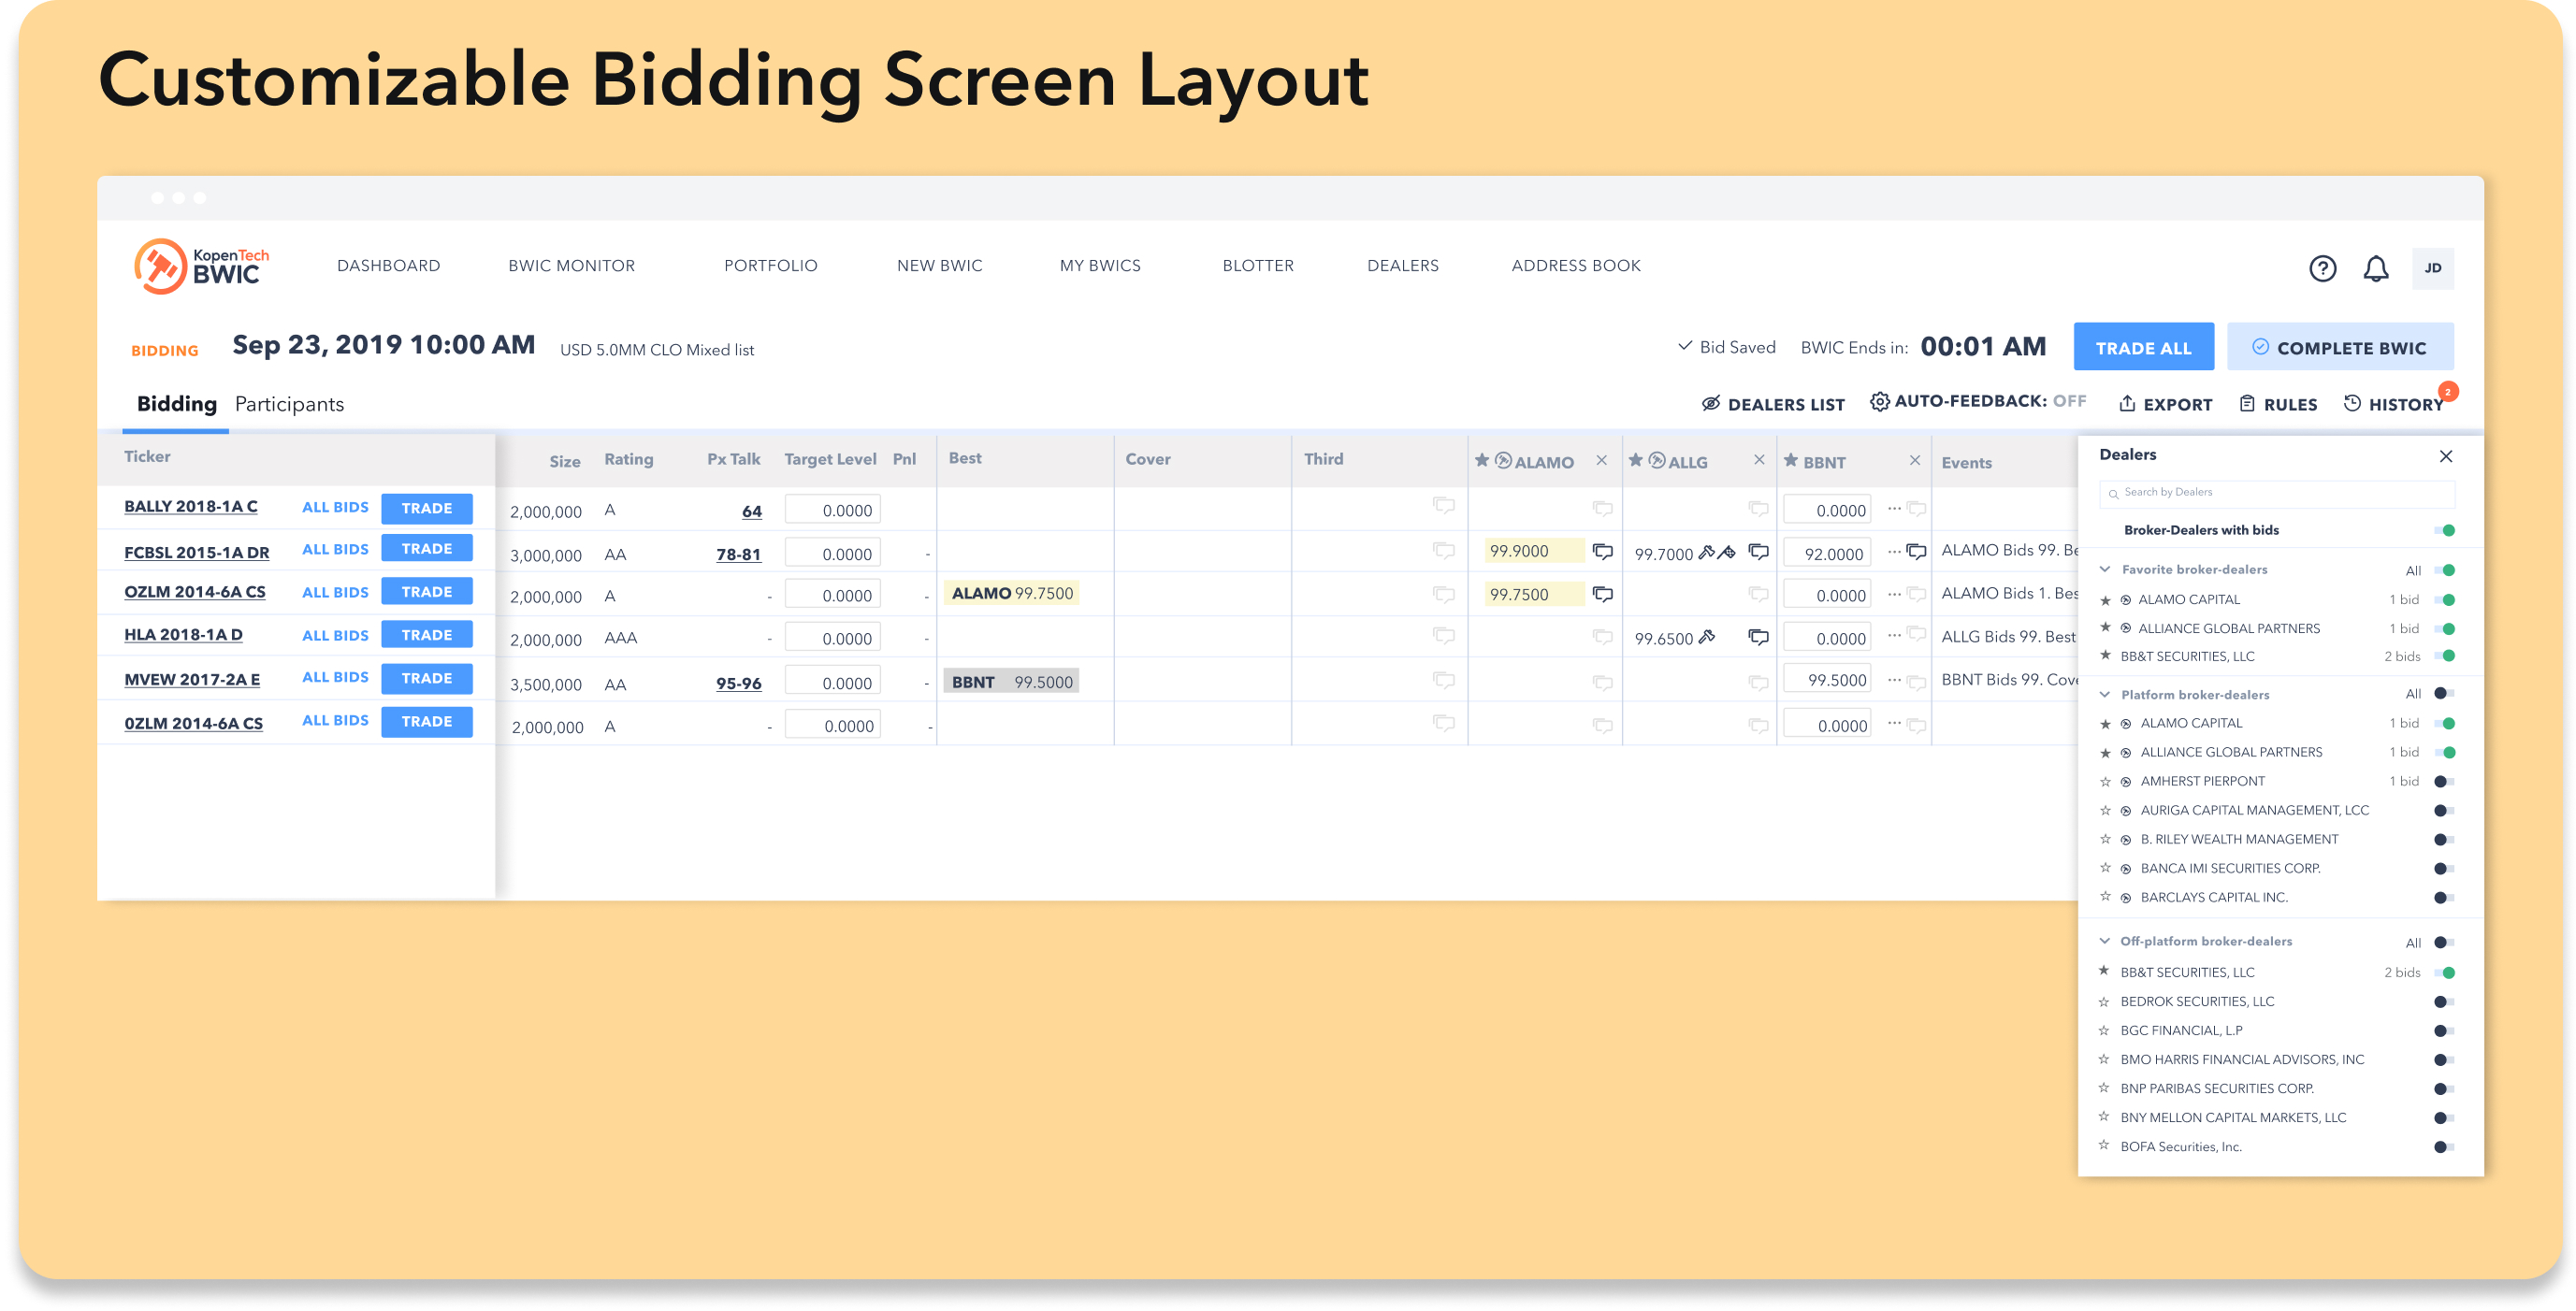Click the Auto-Feedback gear icon
Screen dimensions: 2576x1311
[1879, 401]
